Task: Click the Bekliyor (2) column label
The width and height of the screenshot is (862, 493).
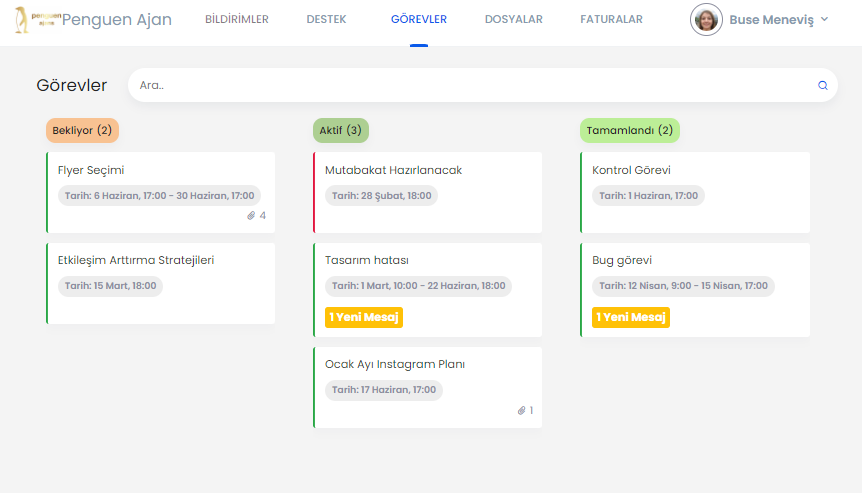Action: click(x=82, y=130)
